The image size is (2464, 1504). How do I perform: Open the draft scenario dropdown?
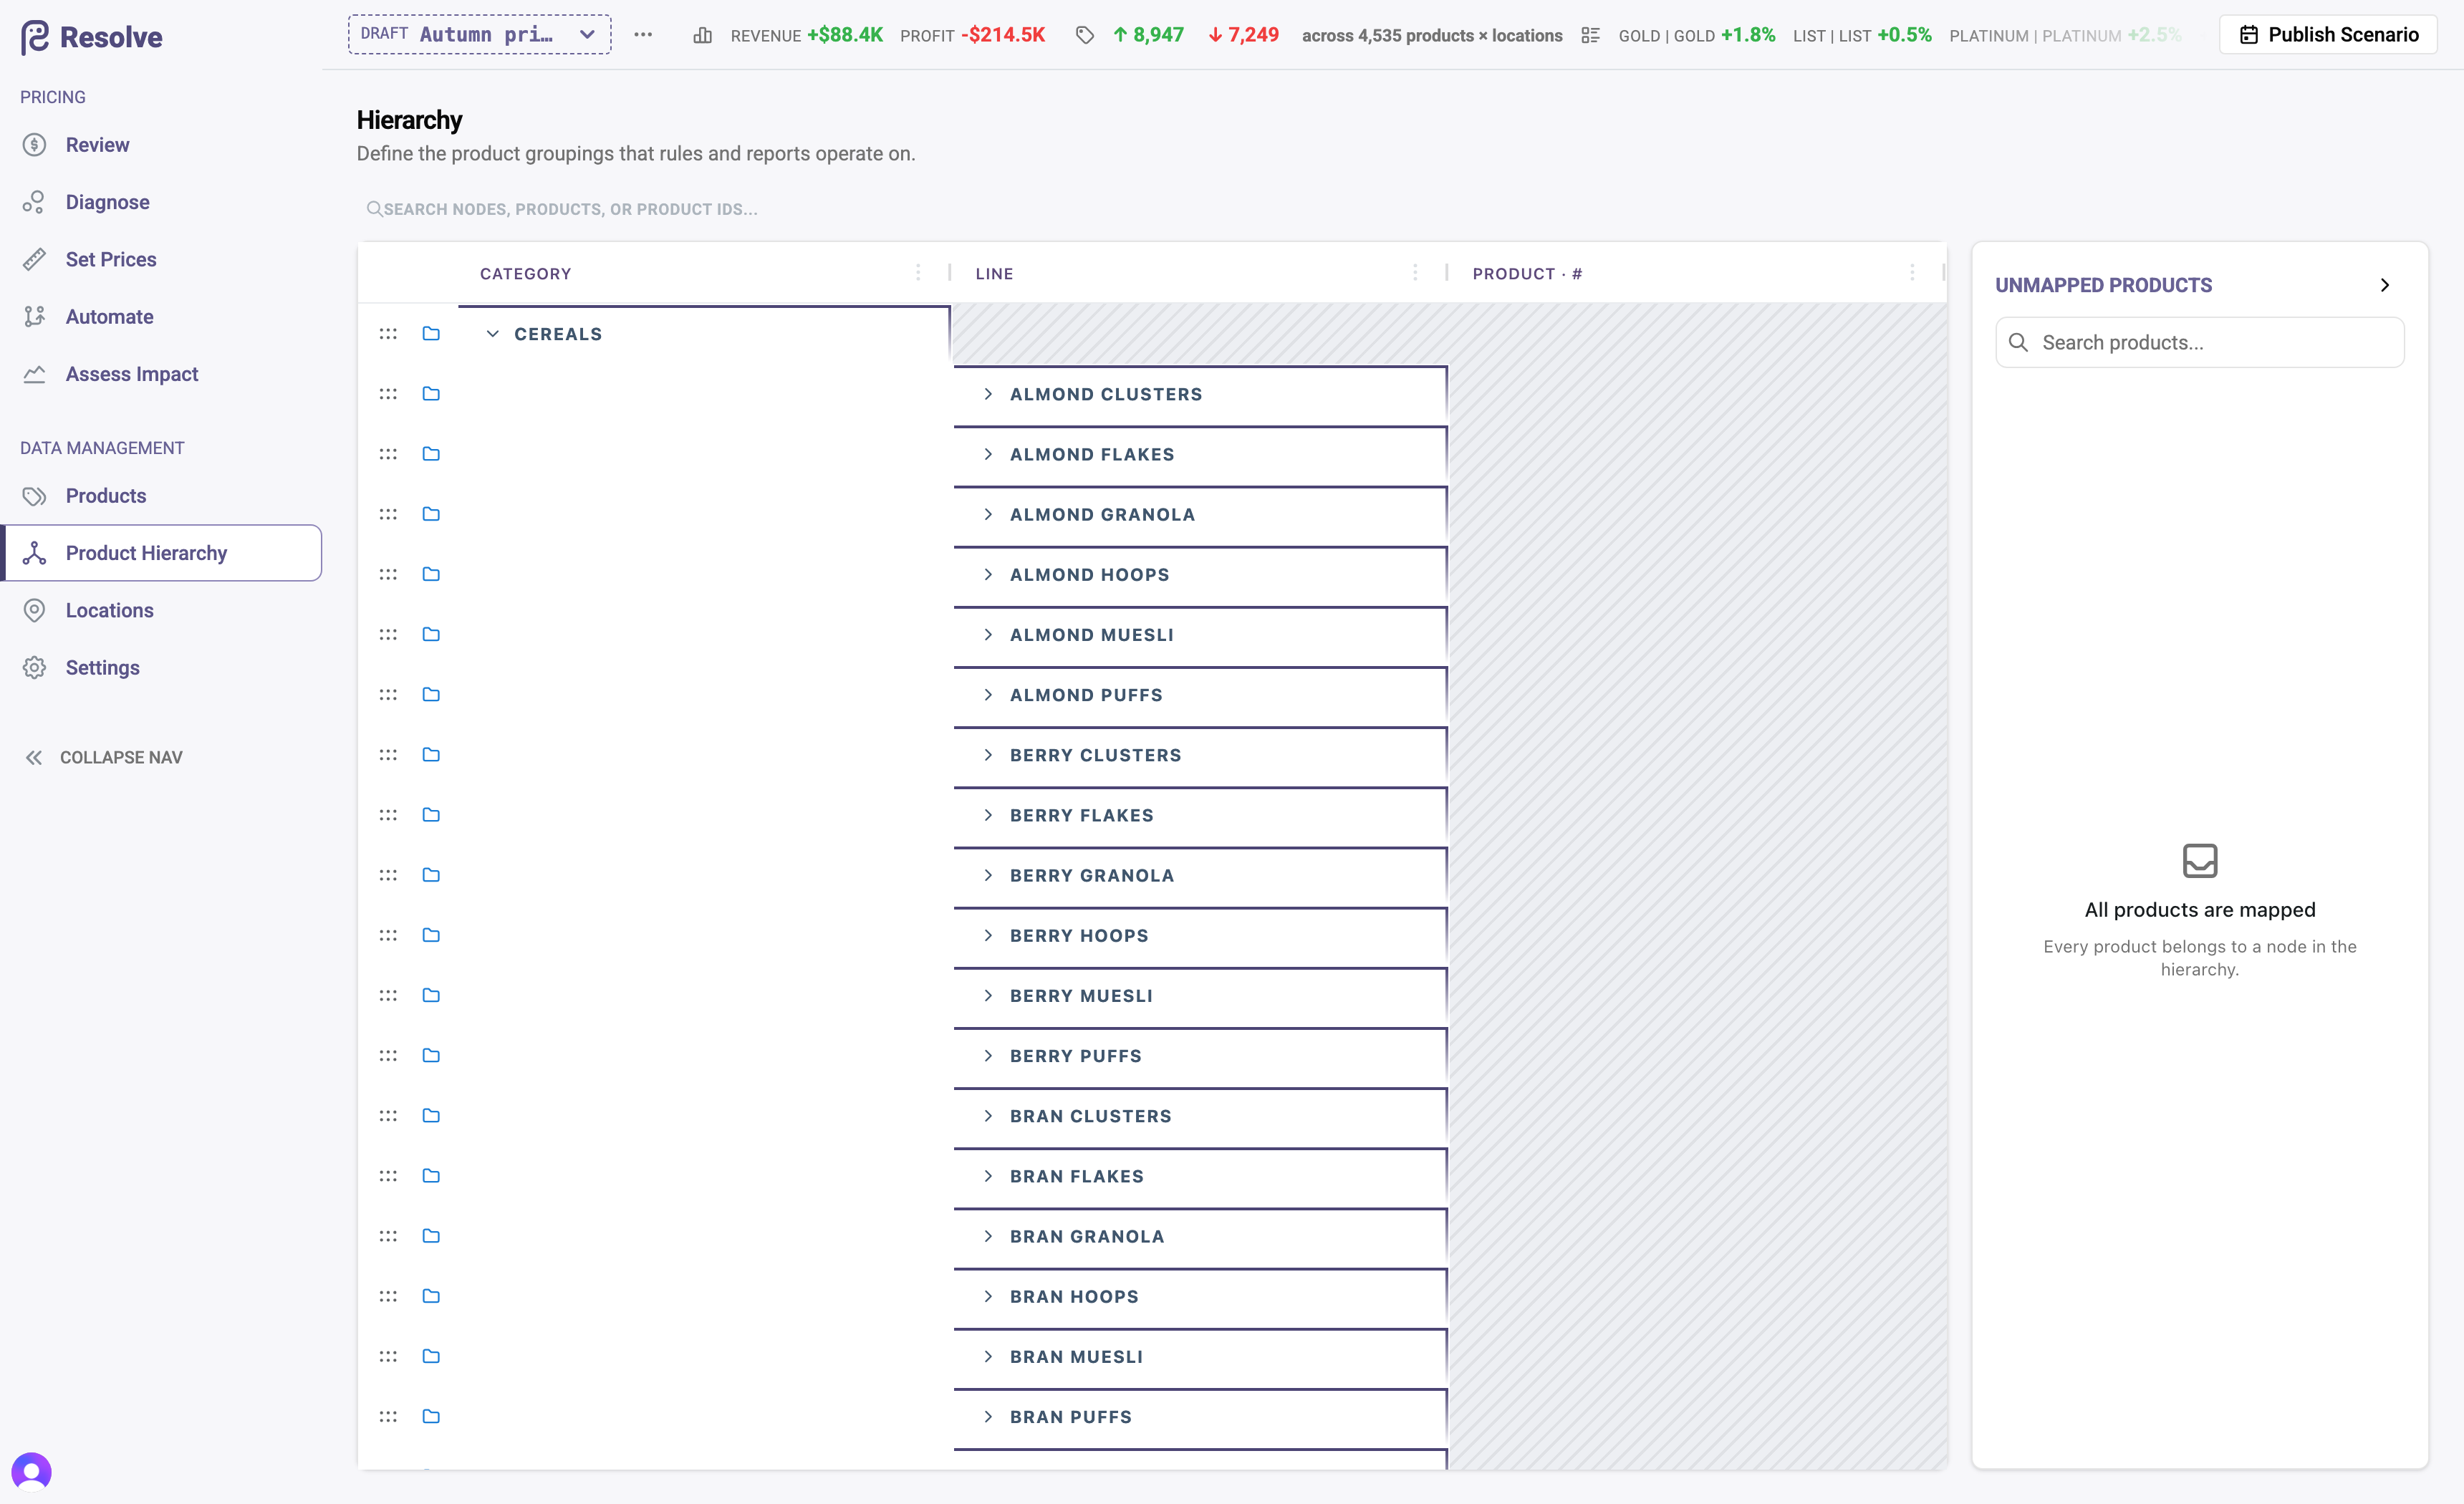pos(480,35)
